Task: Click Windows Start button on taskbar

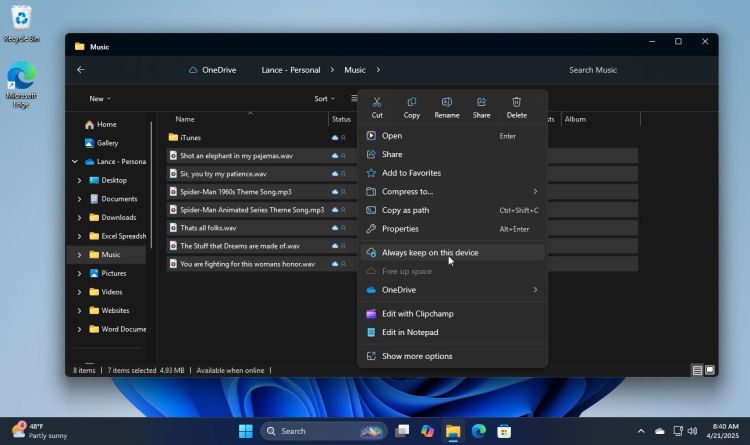Action: (x=245, y=431)
